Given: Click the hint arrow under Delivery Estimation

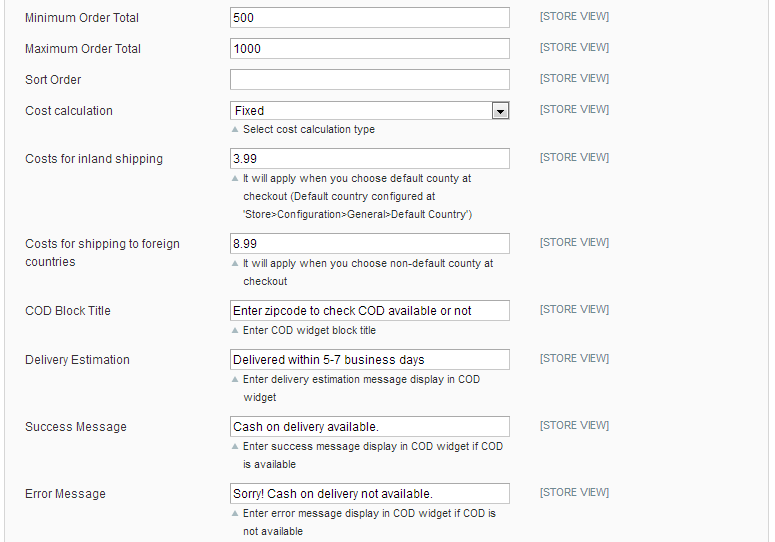Looking at the screenshot, I should click(235, 380).
